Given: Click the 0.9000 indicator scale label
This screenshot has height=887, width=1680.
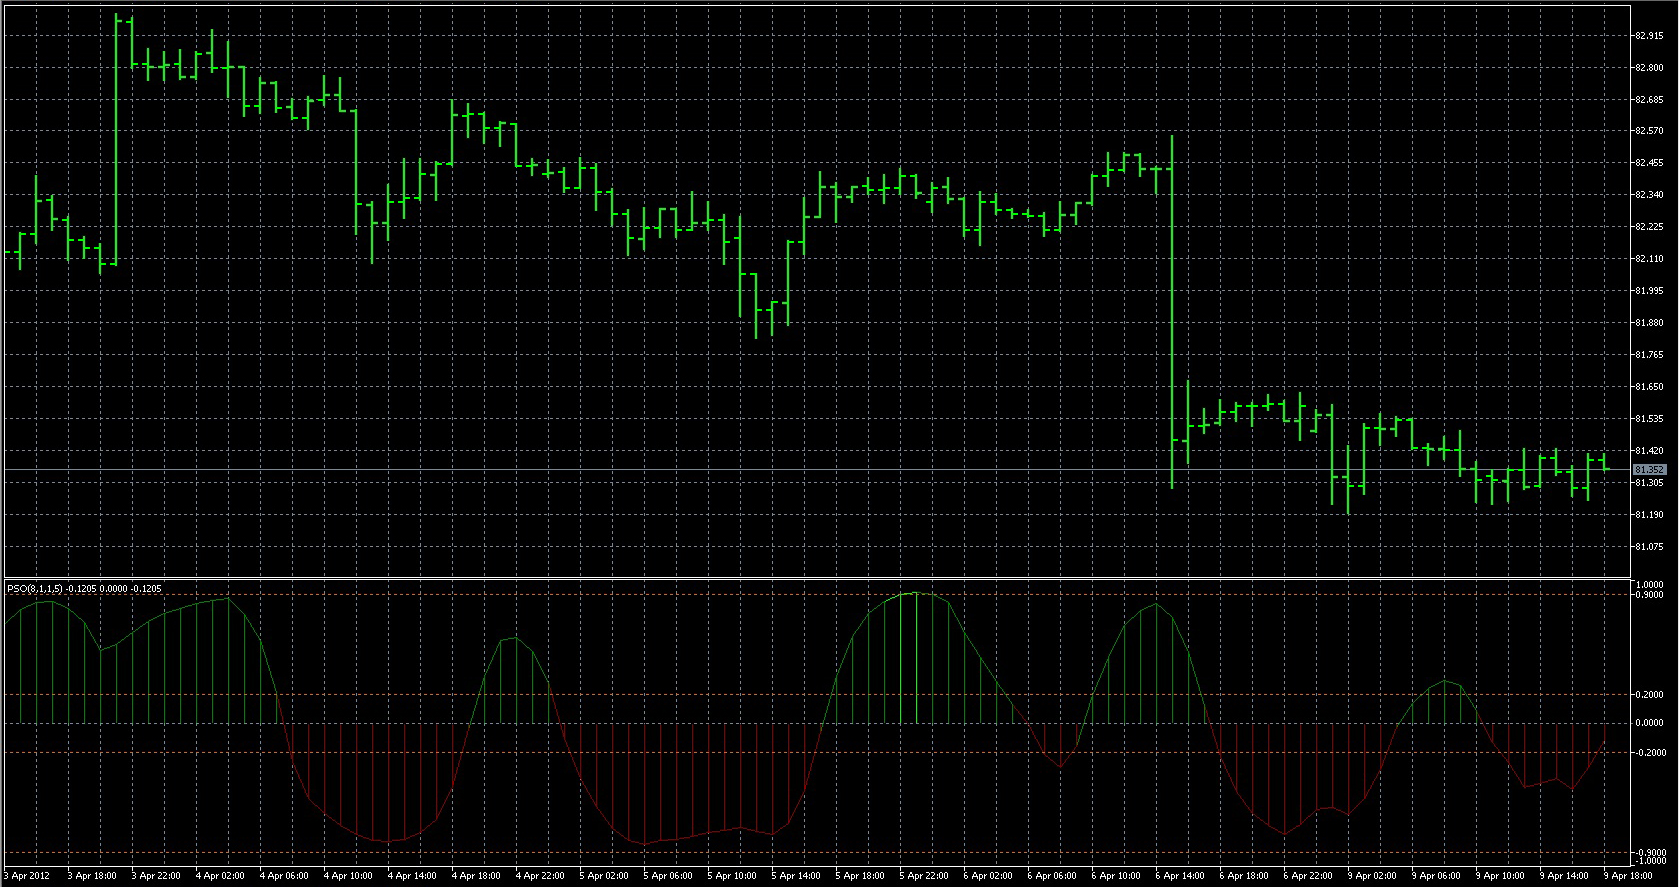Looking at the screenshot, I should [x=1648, y=595].
